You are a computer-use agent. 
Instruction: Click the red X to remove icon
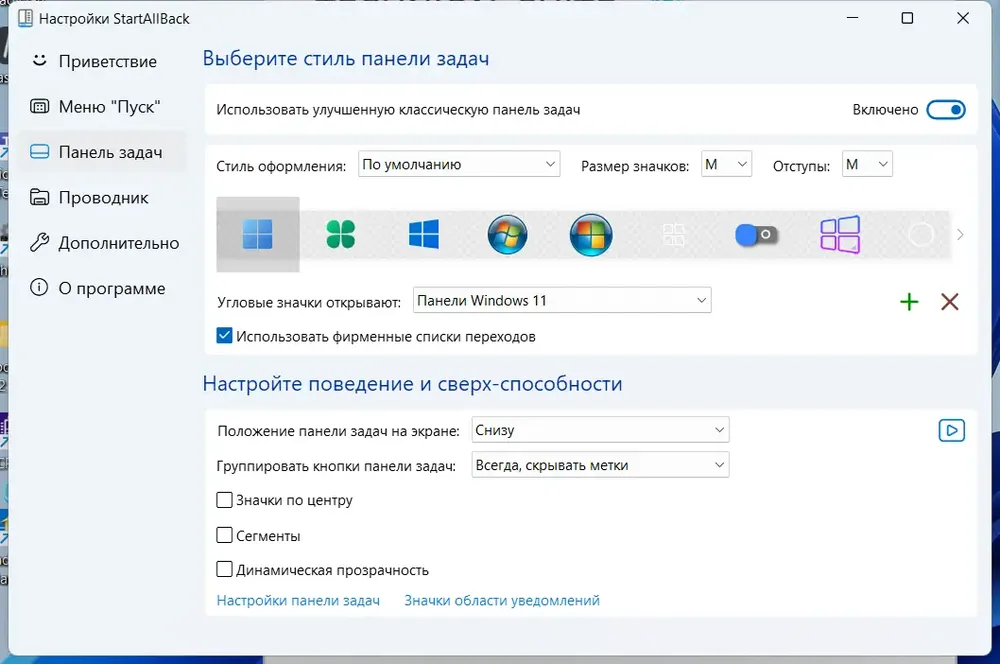pyautogui.click(x=950, y=302)
